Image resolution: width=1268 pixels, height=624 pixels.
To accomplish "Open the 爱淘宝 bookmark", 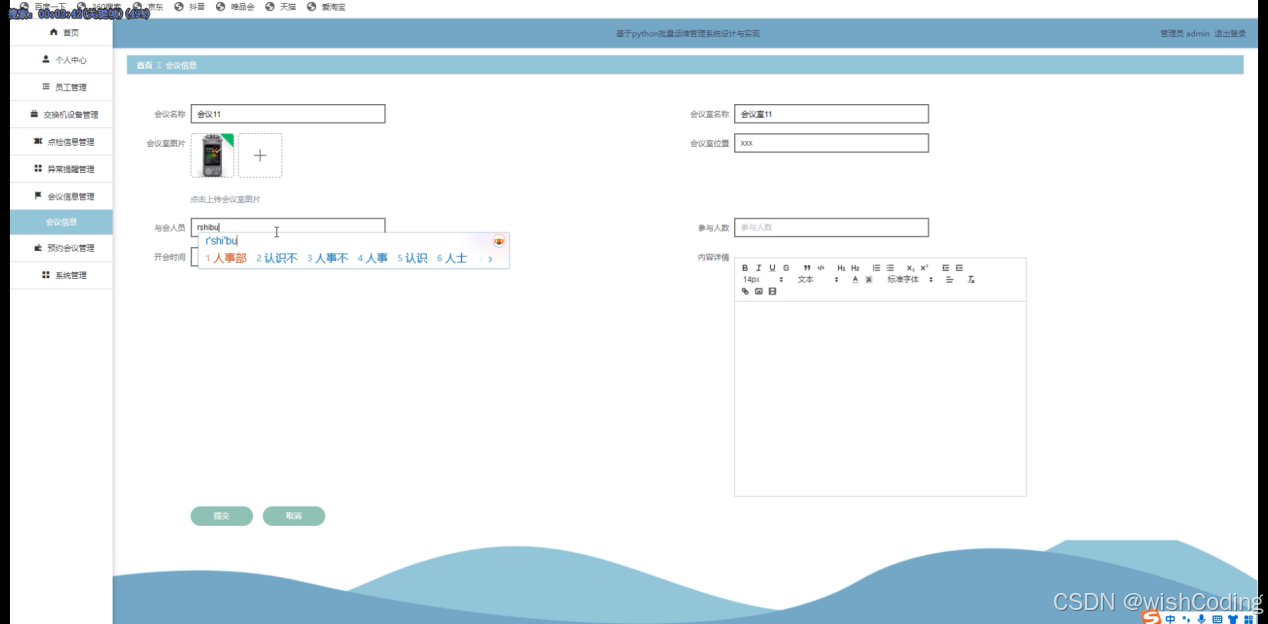I will pos(327,6).
